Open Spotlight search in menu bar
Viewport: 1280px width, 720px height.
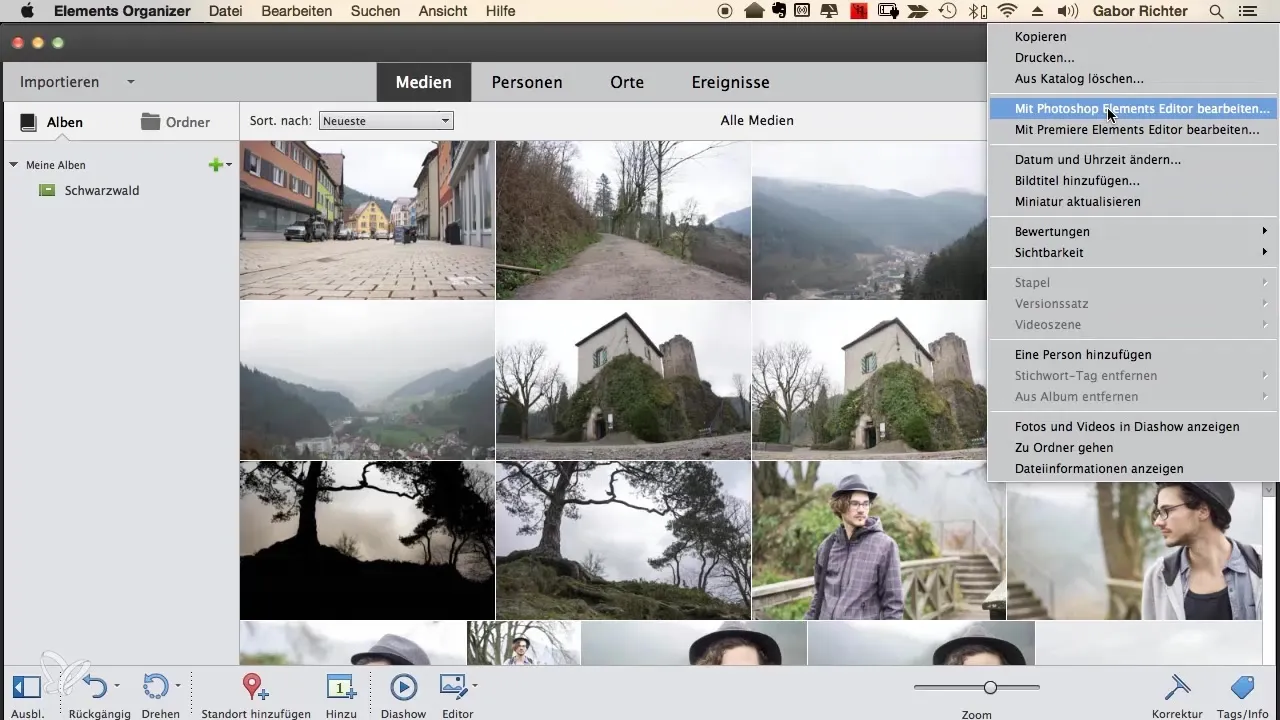click(x=1216, y=11)
